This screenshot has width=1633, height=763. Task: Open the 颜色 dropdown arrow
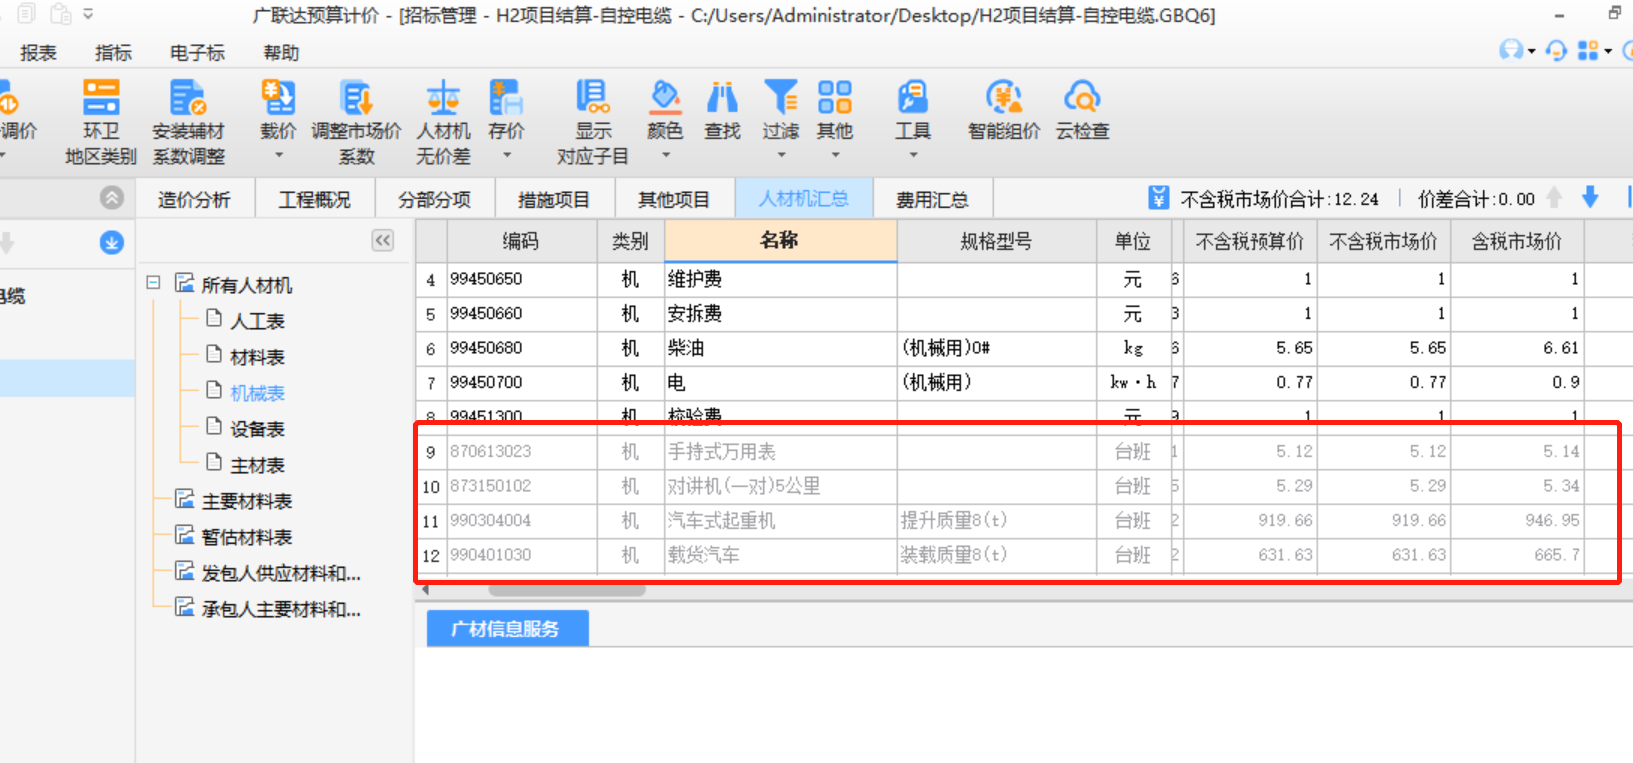[665, 155]
